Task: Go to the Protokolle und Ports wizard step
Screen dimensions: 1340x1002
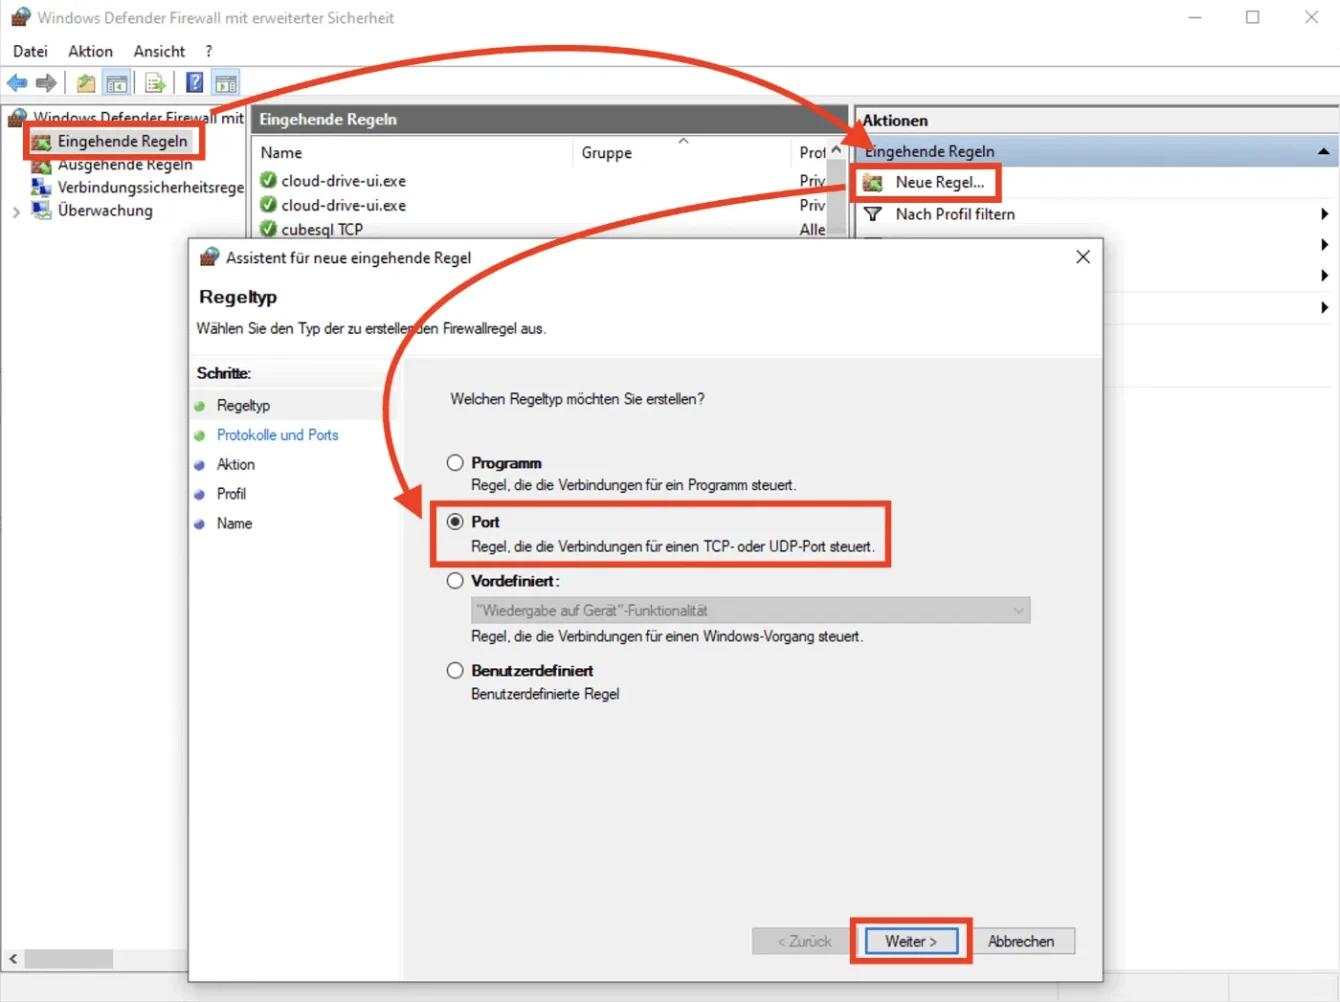Action: (x=277, y=435)
